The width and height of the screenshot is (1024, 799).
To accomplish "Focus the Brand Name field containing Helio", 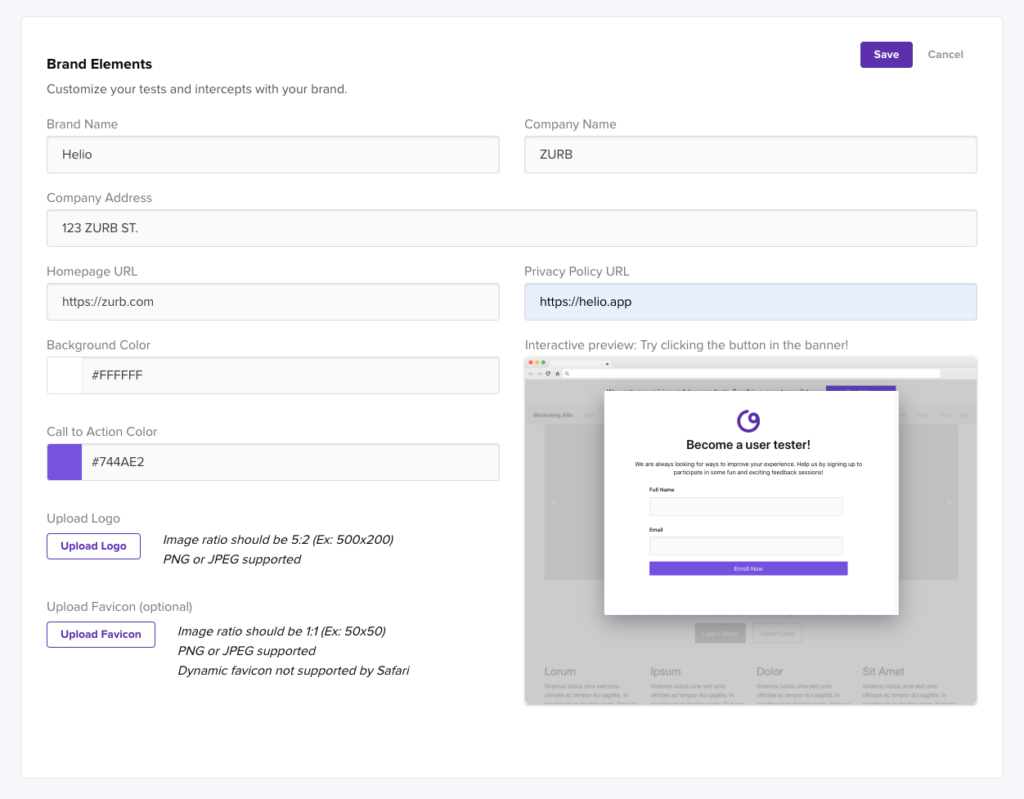I will coord(273,155).
